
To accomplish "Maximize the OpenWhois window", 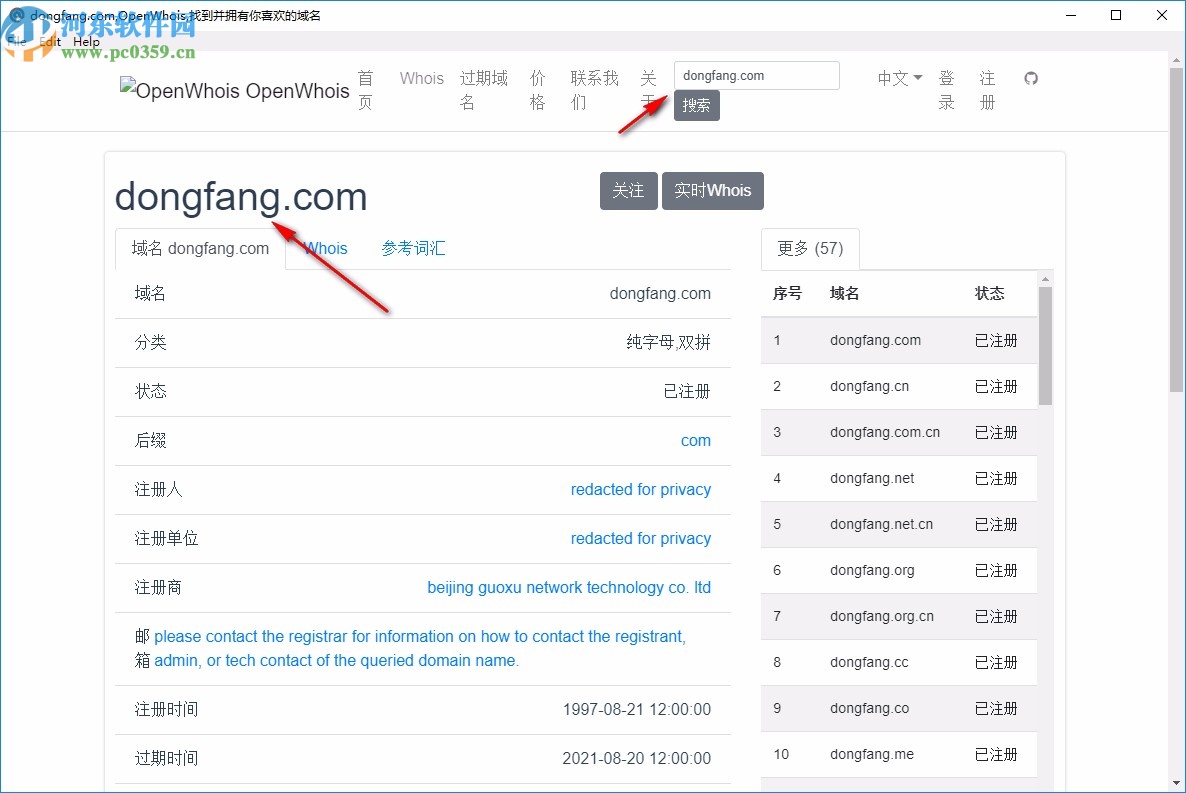I will pos(1116,15).
